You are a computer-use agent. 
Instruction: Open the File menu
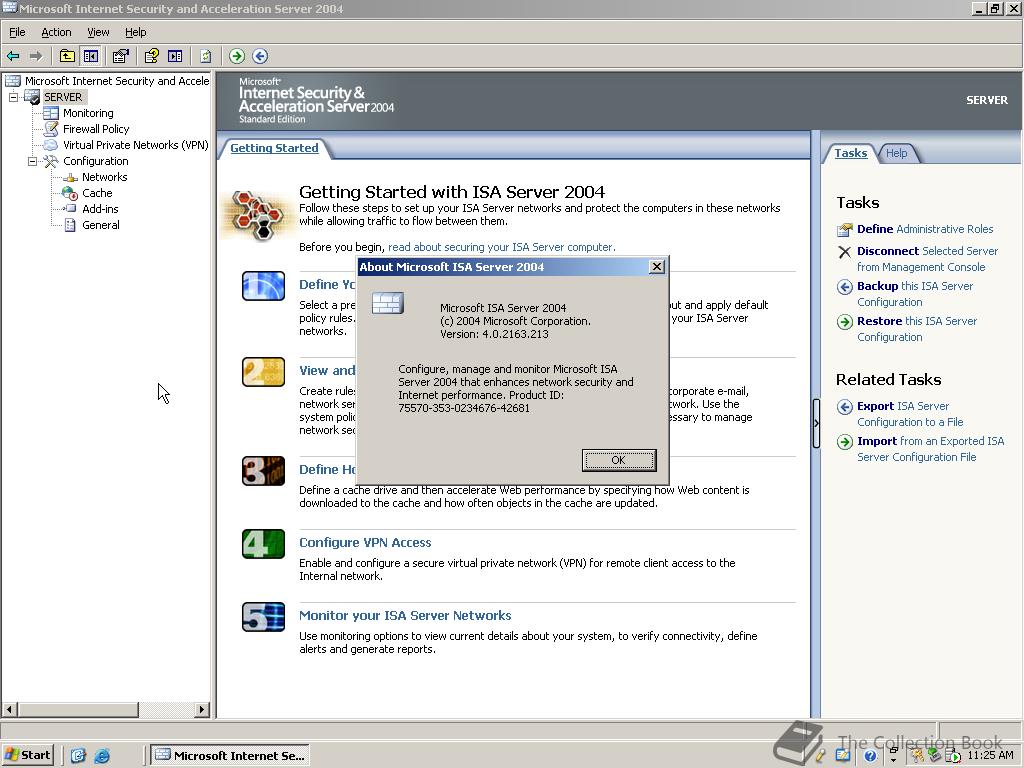pyautogui.click(x=17, y=32)
